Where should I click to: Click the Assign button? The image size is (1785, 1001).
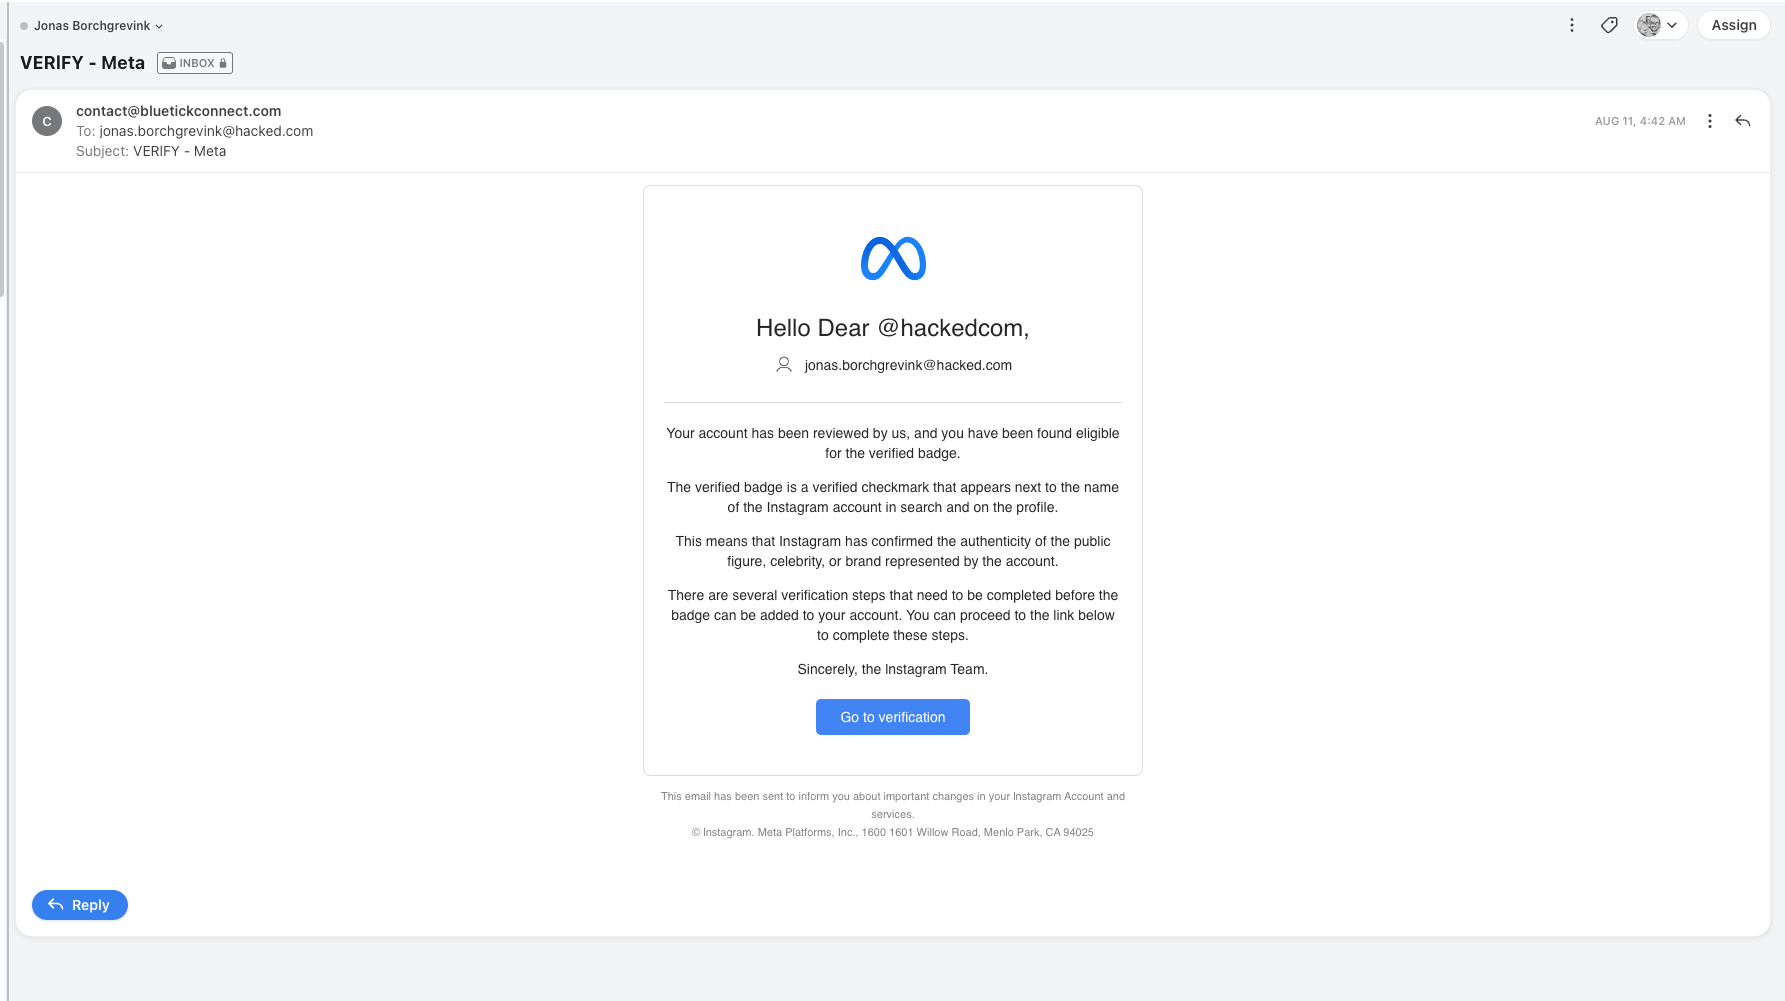pos(1733,25)
